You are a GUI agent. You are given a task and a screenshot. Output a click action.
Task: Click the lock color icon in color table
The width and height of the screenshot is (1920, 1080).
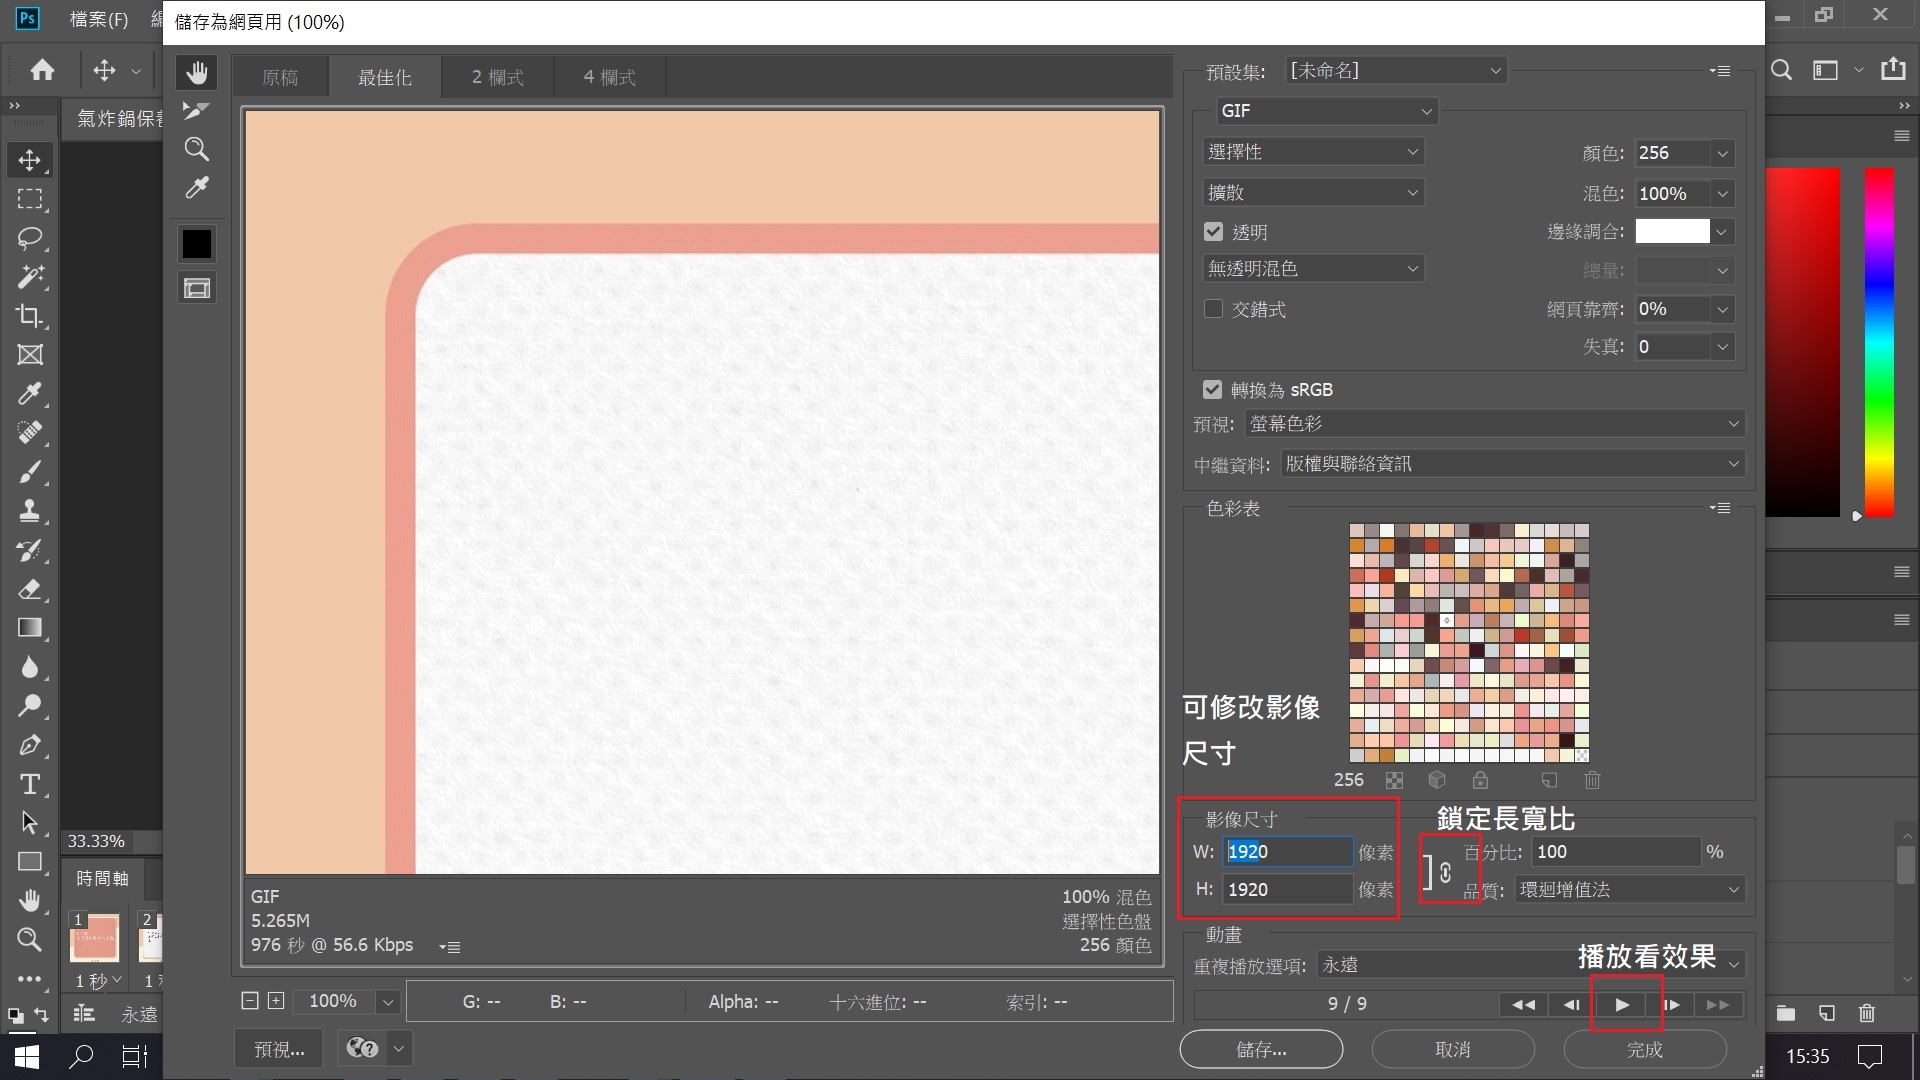1481,780
